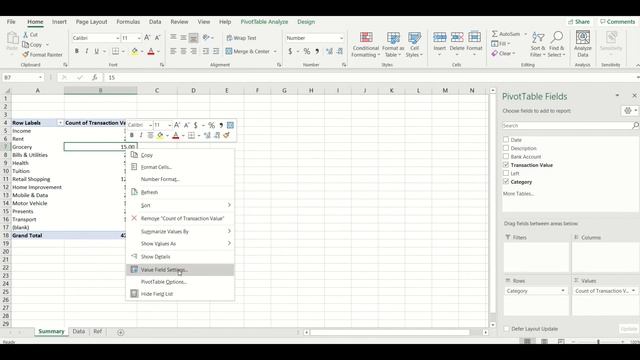Screen dimensions: 640x360
Task: Uncheck the Category field checkbox
Action: (506, 182)
